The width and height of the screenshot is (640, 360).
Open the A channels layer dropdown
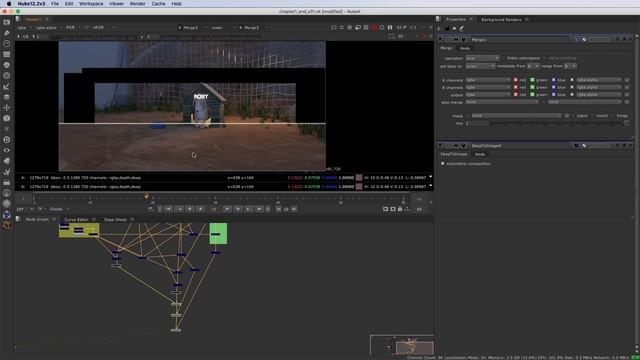click(x=488, y=80)
